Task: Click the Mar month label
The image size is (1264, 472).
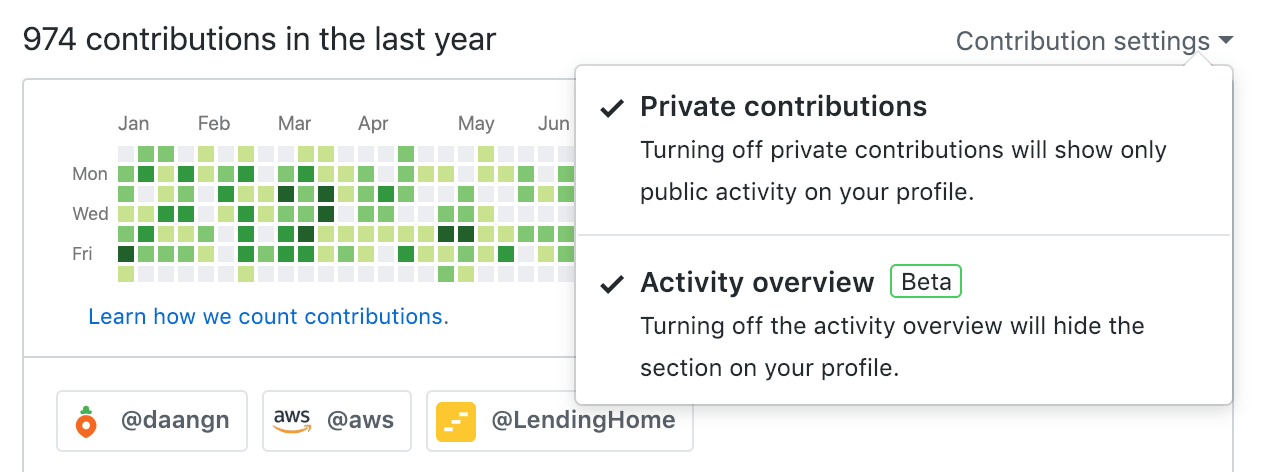Action: point(294,124)
